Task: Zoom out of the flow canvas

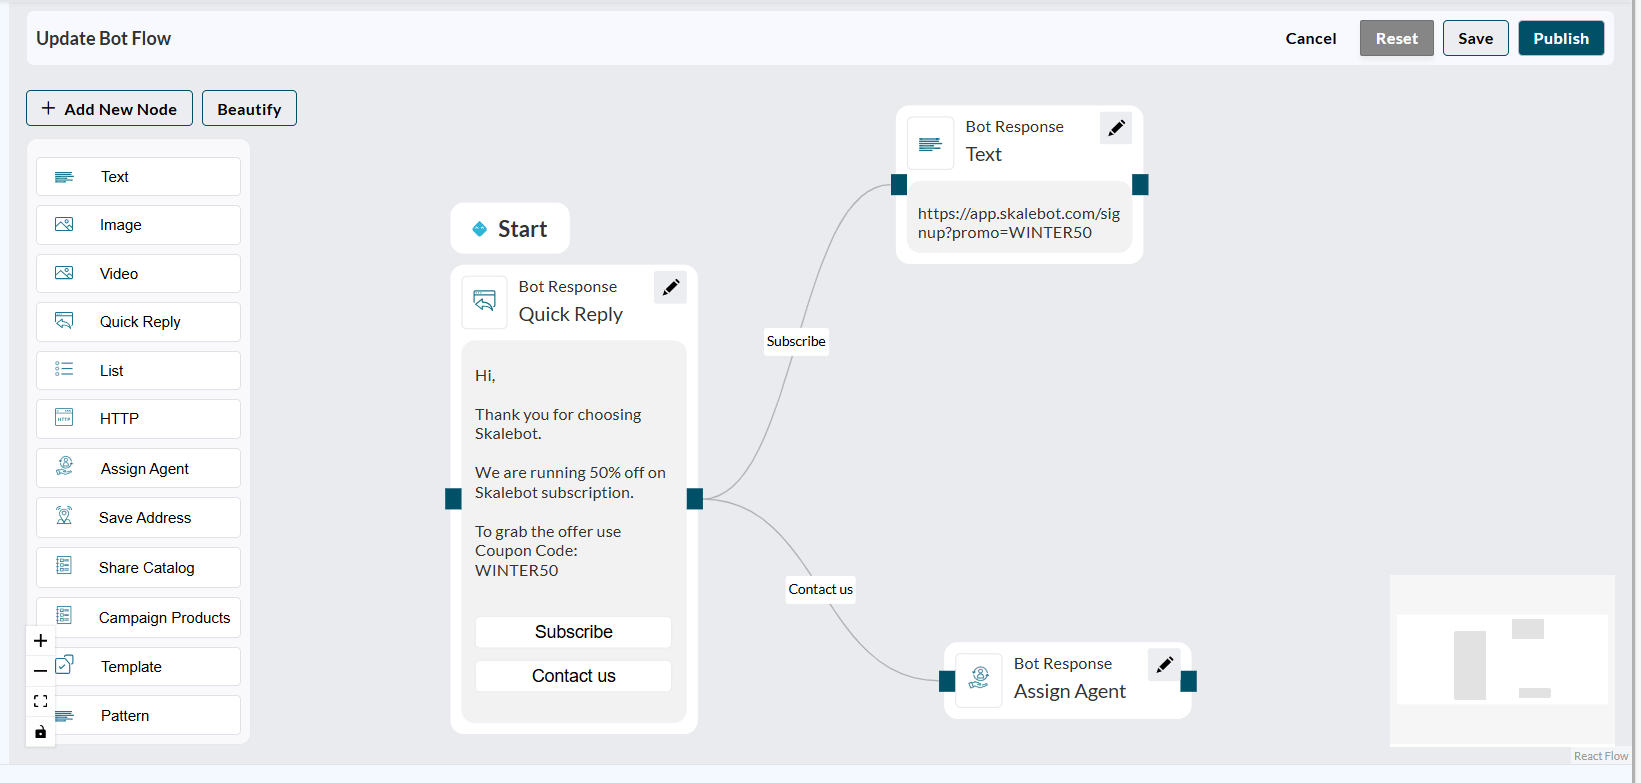Action: click(x=40, y=671)
